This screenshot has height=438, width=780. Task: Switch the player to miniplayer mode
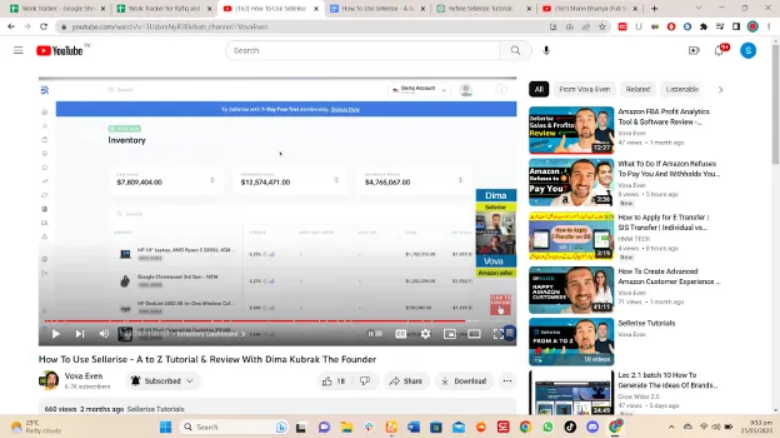coord(450,334)
